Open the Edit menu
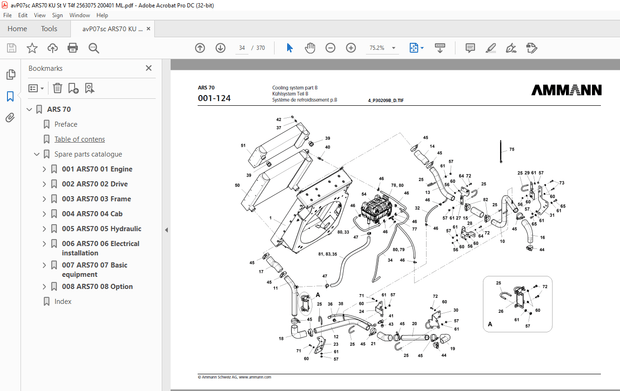Screen dimensions: 620x391 click(23, 15)
